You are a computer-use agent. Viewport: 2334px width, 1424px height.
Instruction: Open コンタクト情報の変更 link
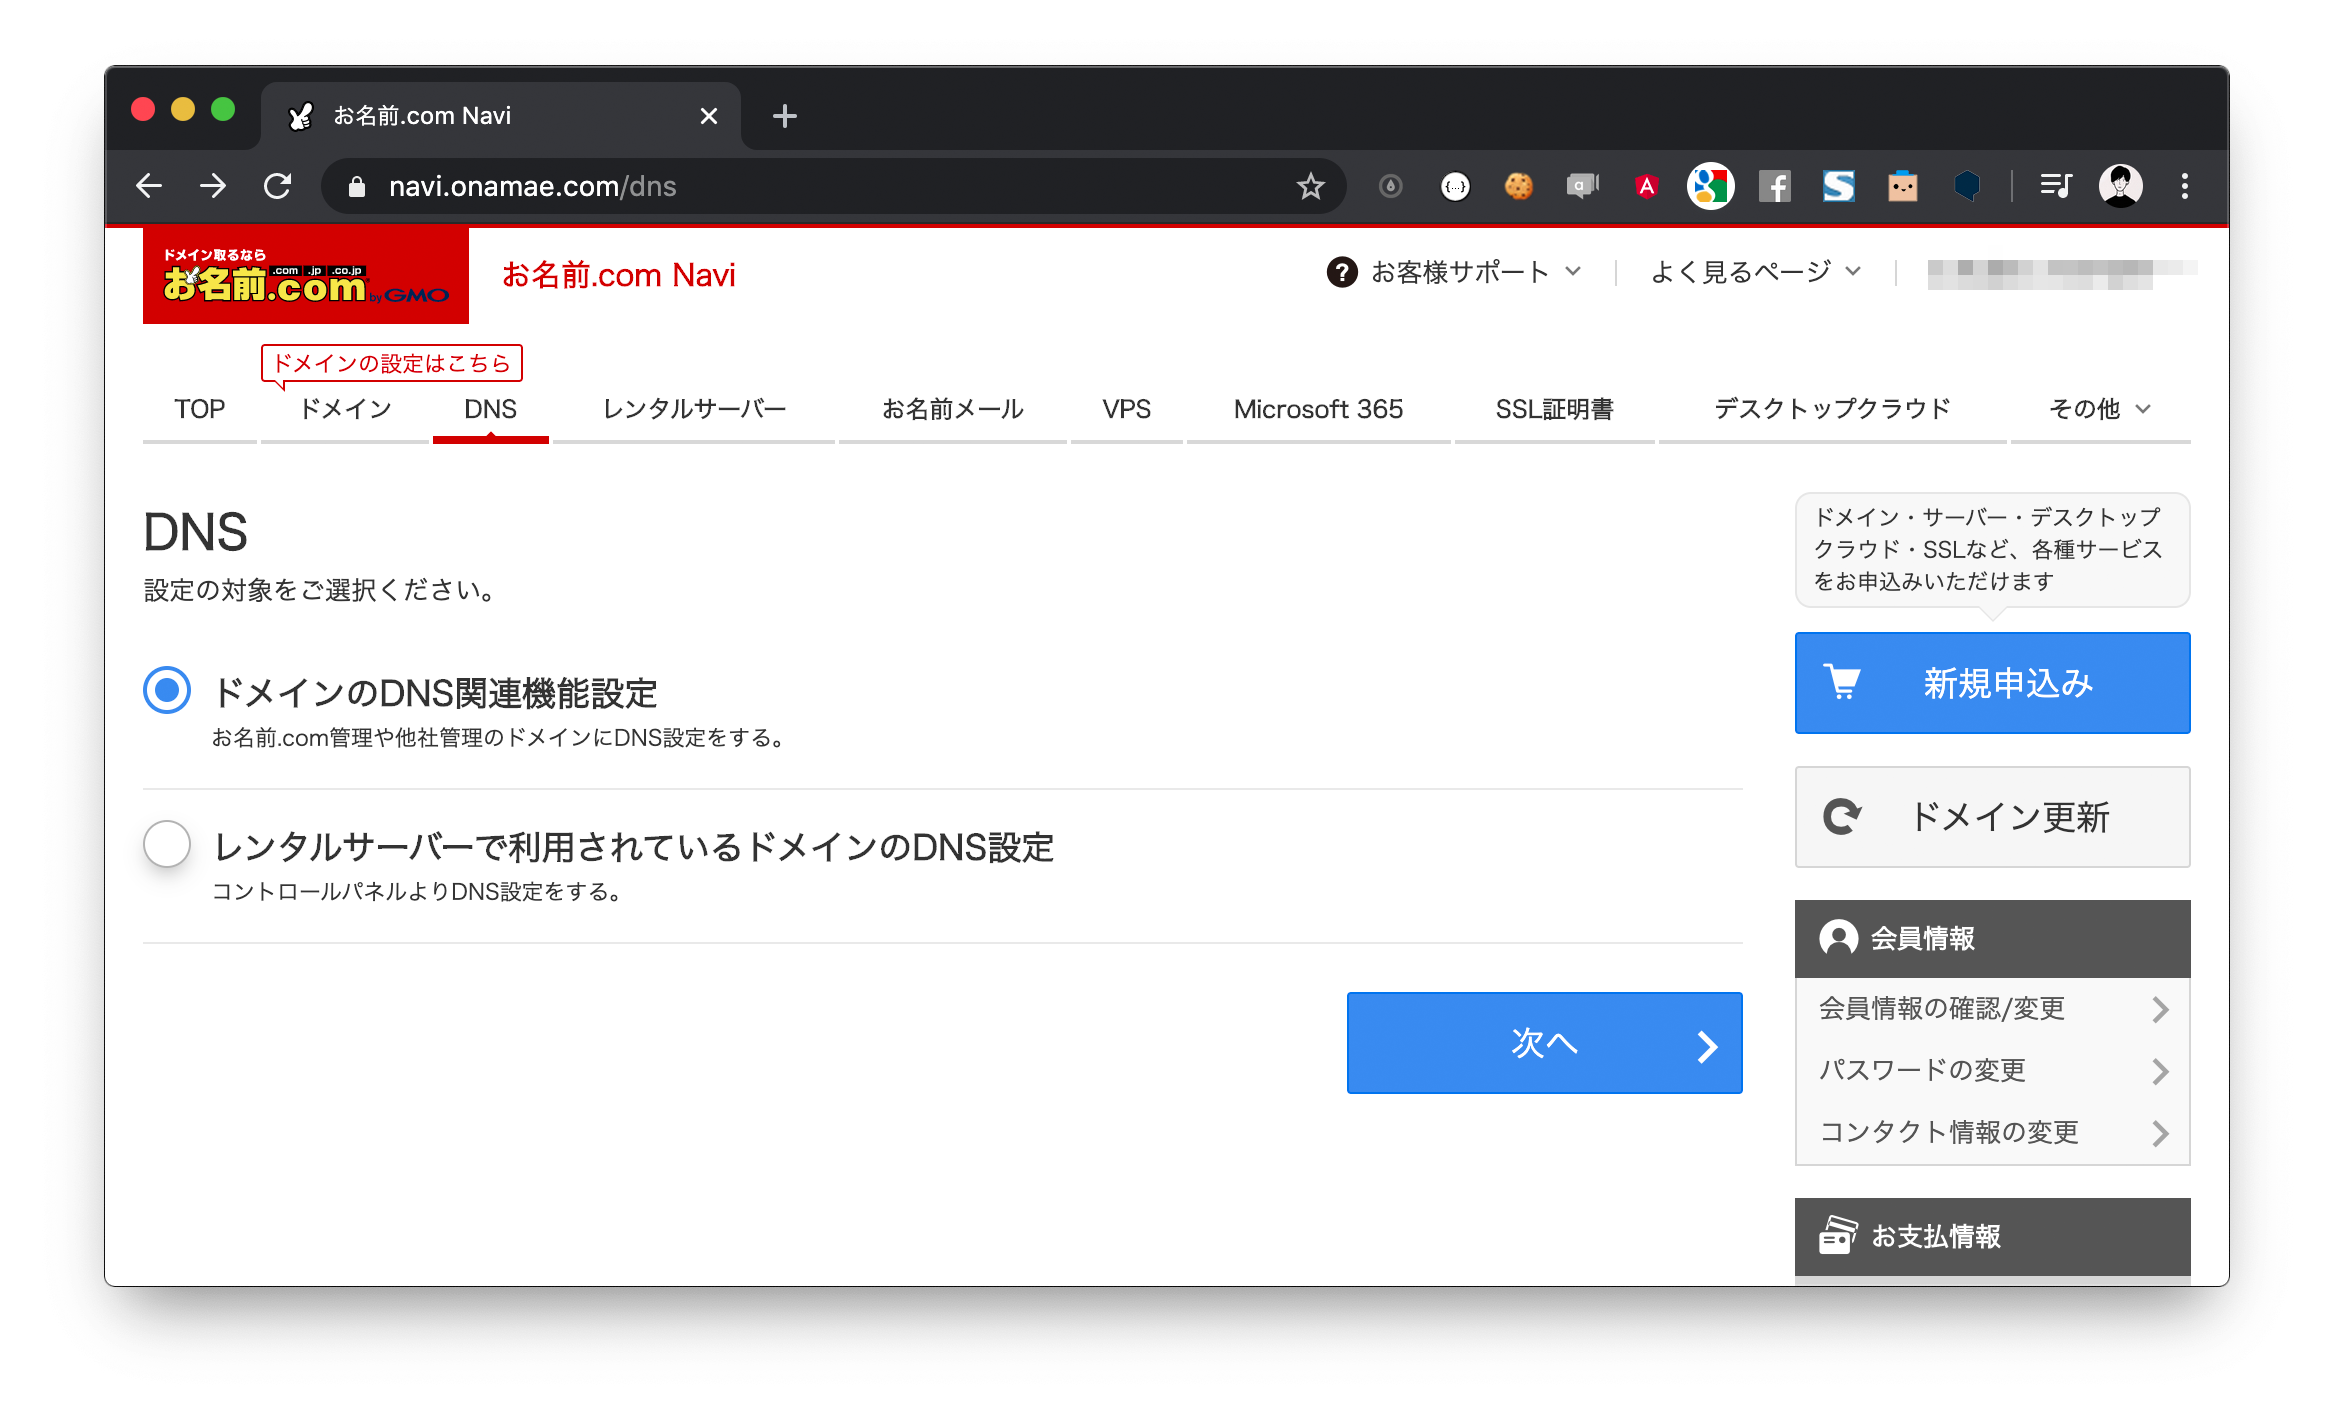pyautogui.click(x=1992, y=1133)
